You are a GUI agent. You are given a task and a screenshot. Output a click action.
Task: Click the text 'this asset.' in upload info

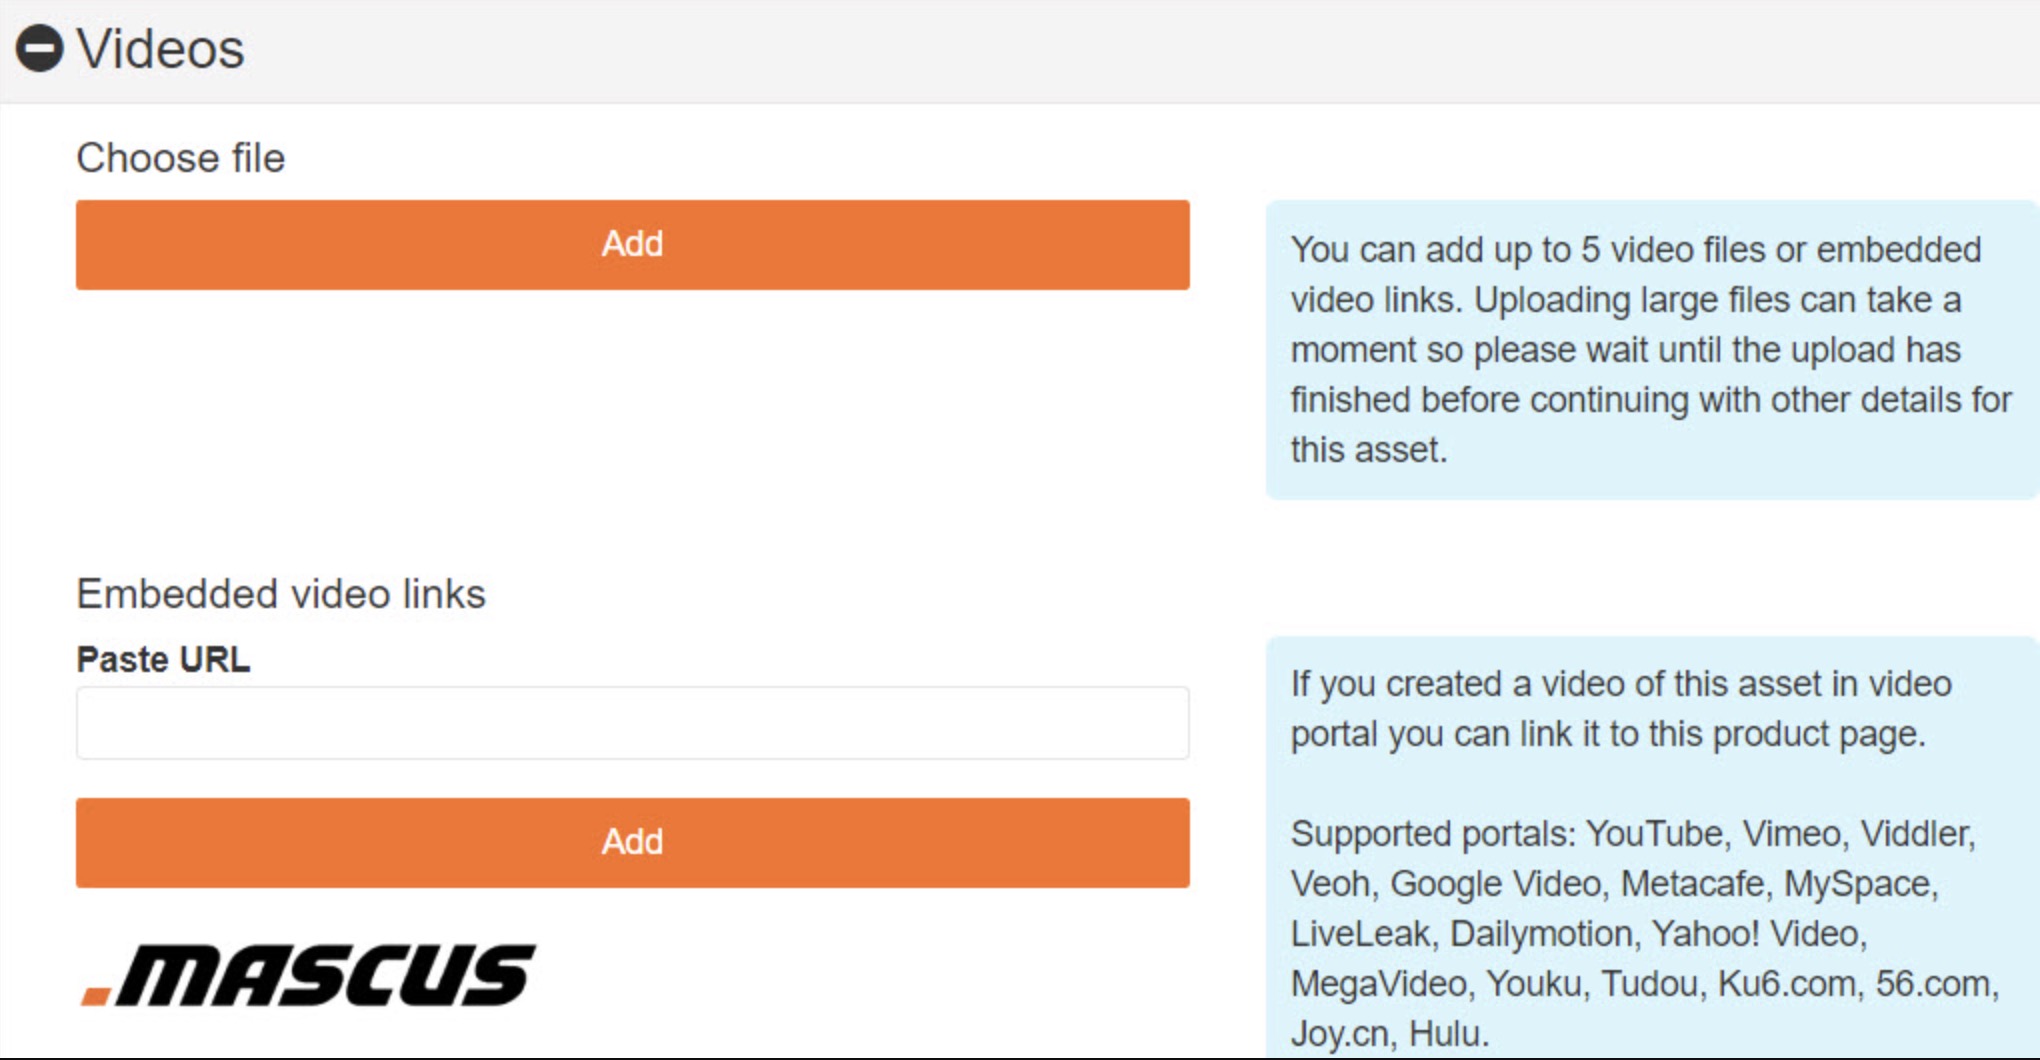1368,450
